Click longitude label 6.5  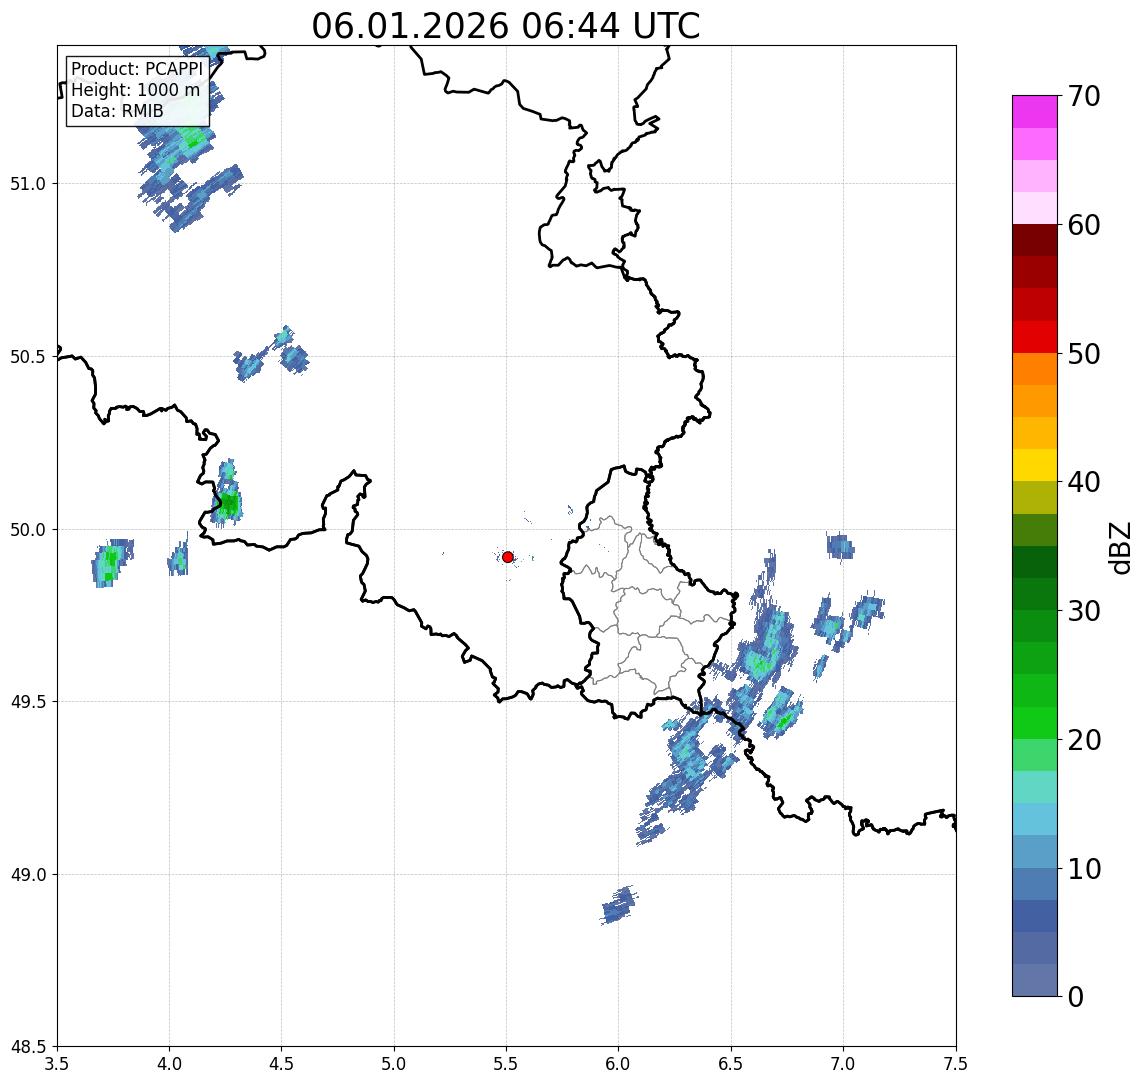(731, 1064)
